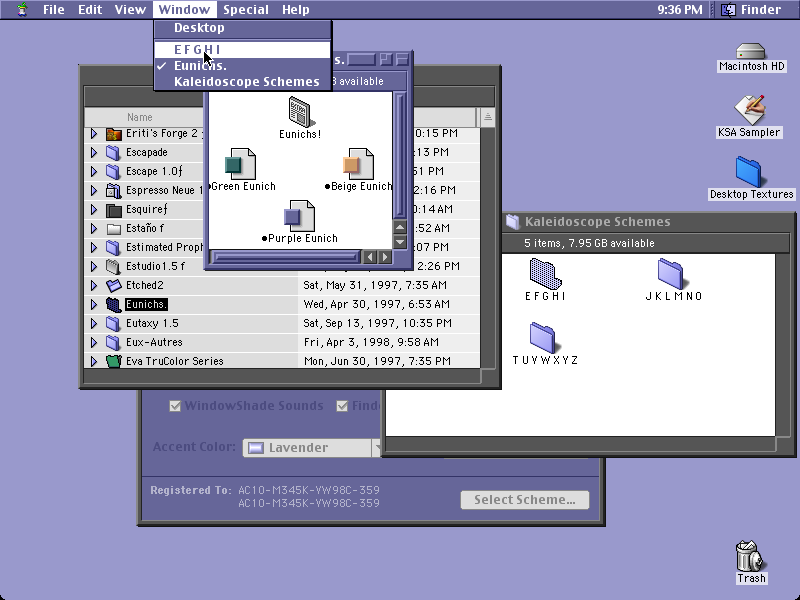Select the T U V W X Y Z folder icon
Viewport: 800px width, 600px height.
click(543, 338)
